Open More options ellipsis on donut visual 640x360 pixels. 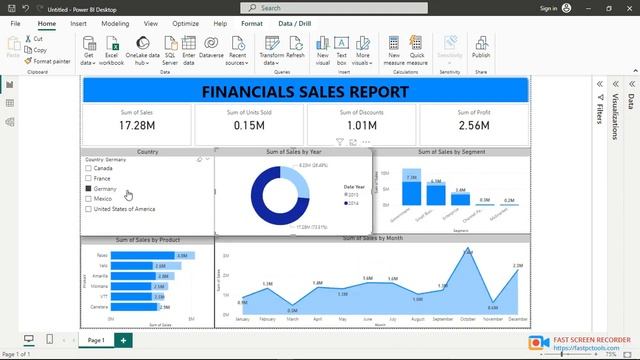tap(366, 142)
